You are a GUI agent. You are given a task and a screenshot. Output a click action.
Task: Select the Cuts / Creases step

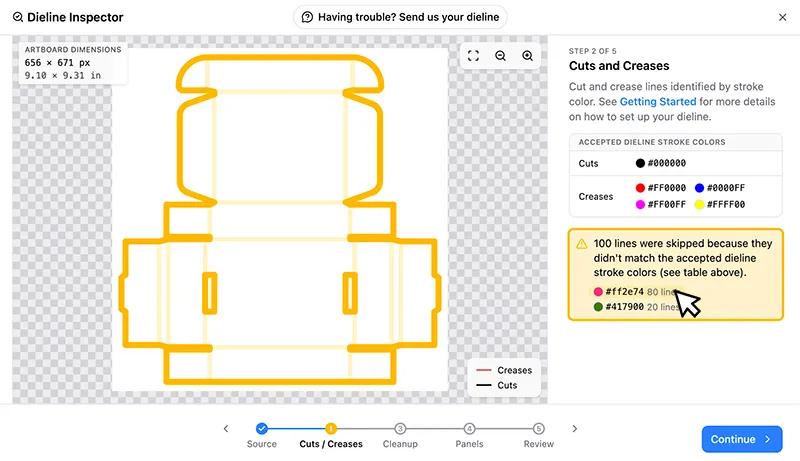pos(331,429)
